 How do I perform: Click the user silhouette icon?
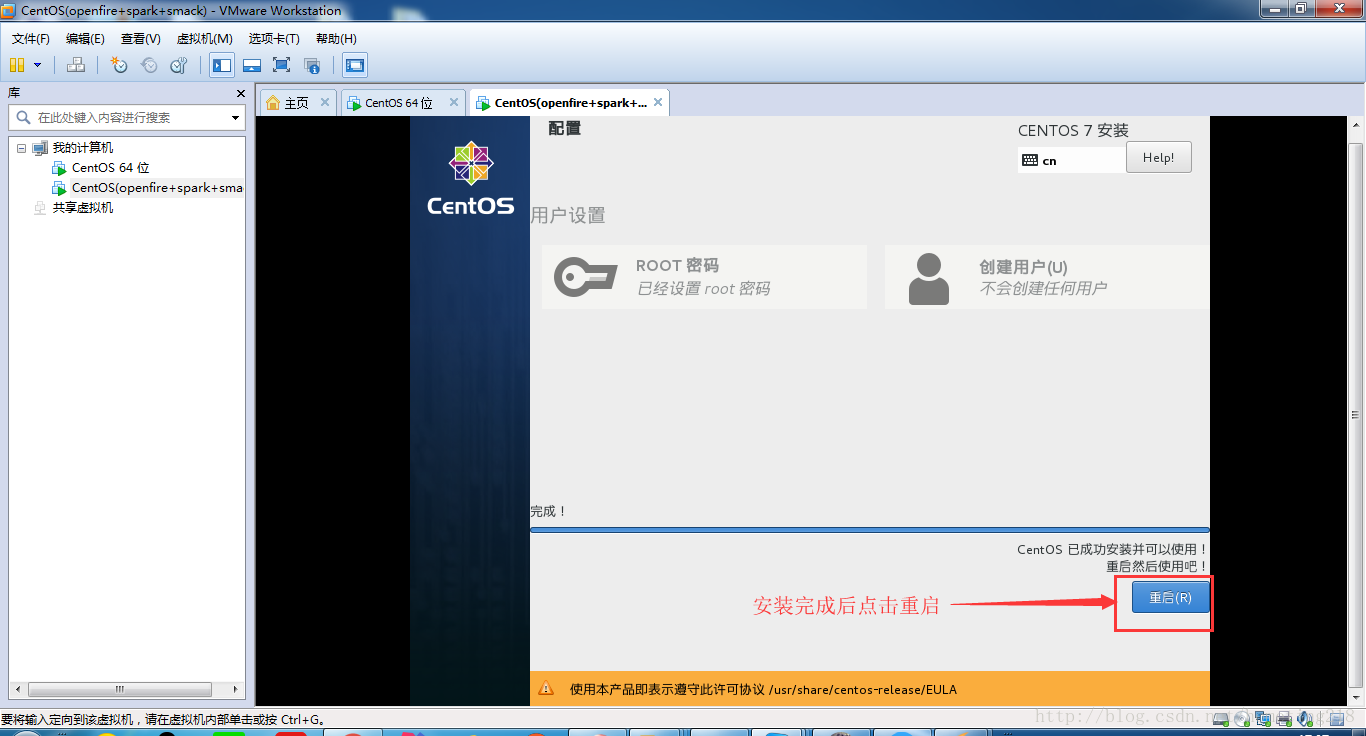click(x=928, y=278)
